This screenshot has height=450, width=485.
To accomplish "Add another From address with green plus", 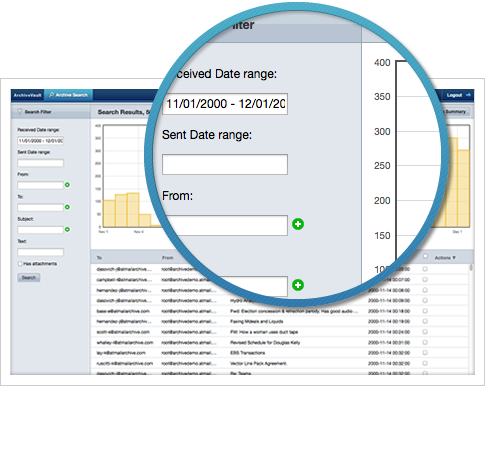I will point(67,185).
